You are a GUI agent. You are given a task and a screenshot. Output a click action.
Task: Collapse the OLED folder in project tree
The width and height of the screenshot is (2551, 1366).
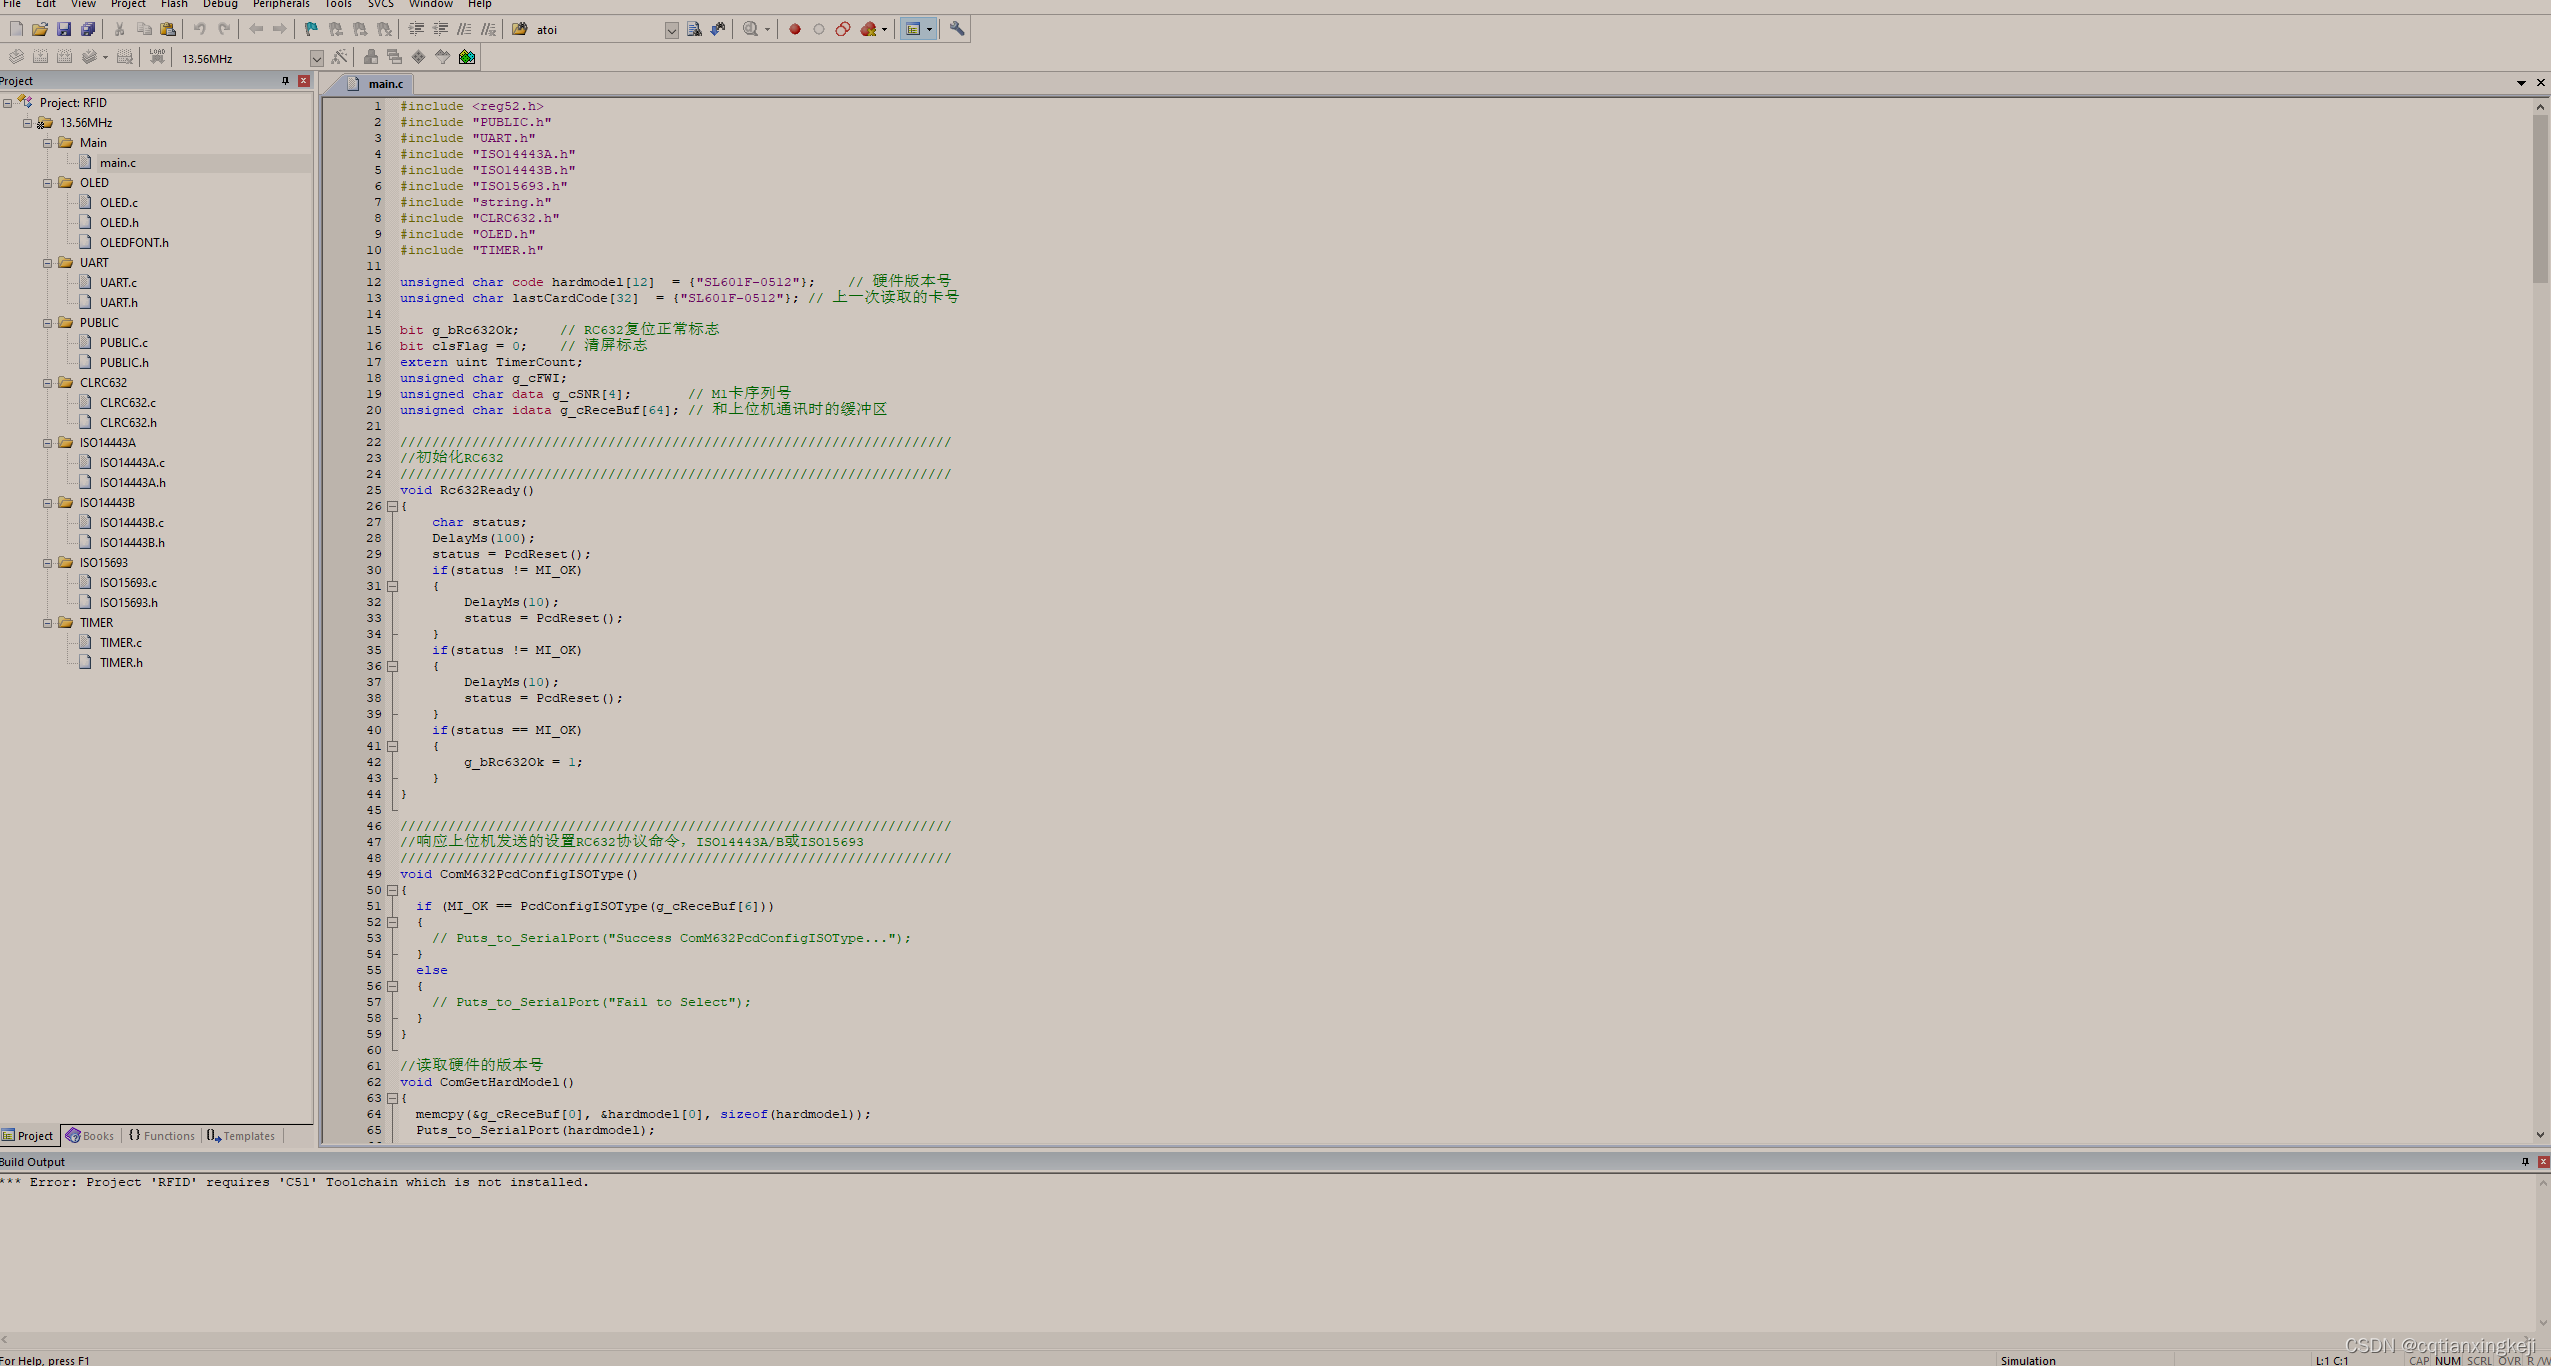(47, 183)
